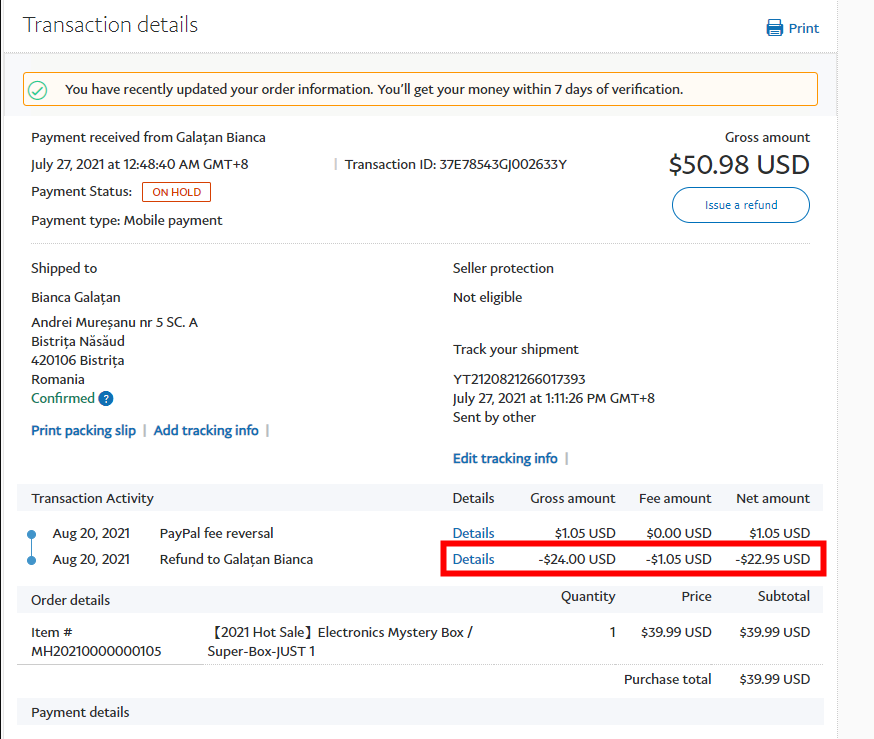Click the Order details section header
Image resolution: width=874 pixels, height=739 pixels.
coord(70,600)
